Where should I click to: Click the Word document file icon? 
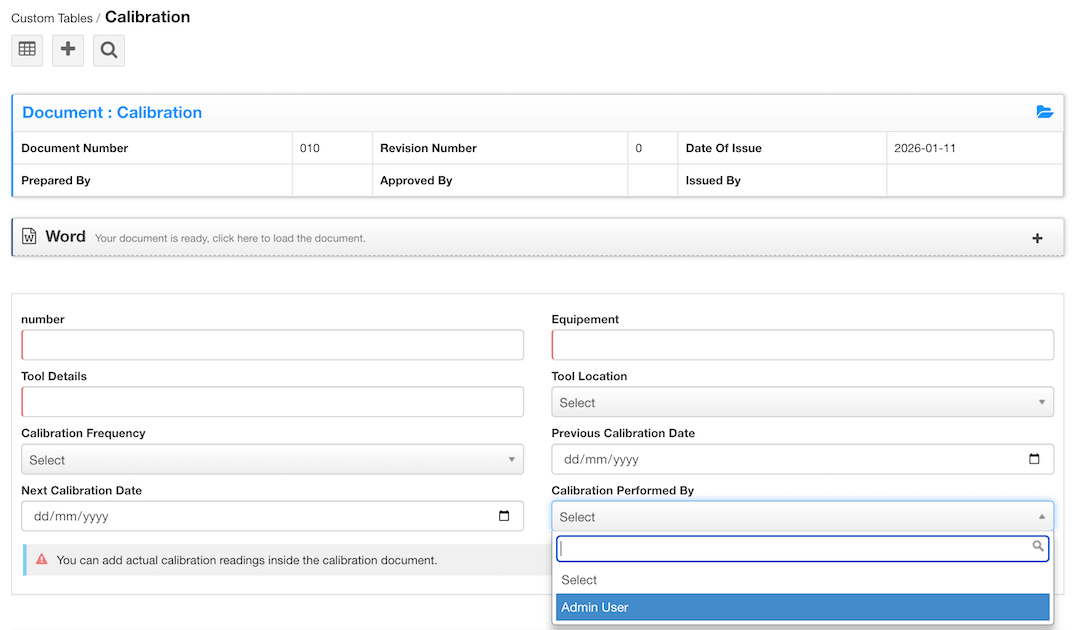pos(29,236)
